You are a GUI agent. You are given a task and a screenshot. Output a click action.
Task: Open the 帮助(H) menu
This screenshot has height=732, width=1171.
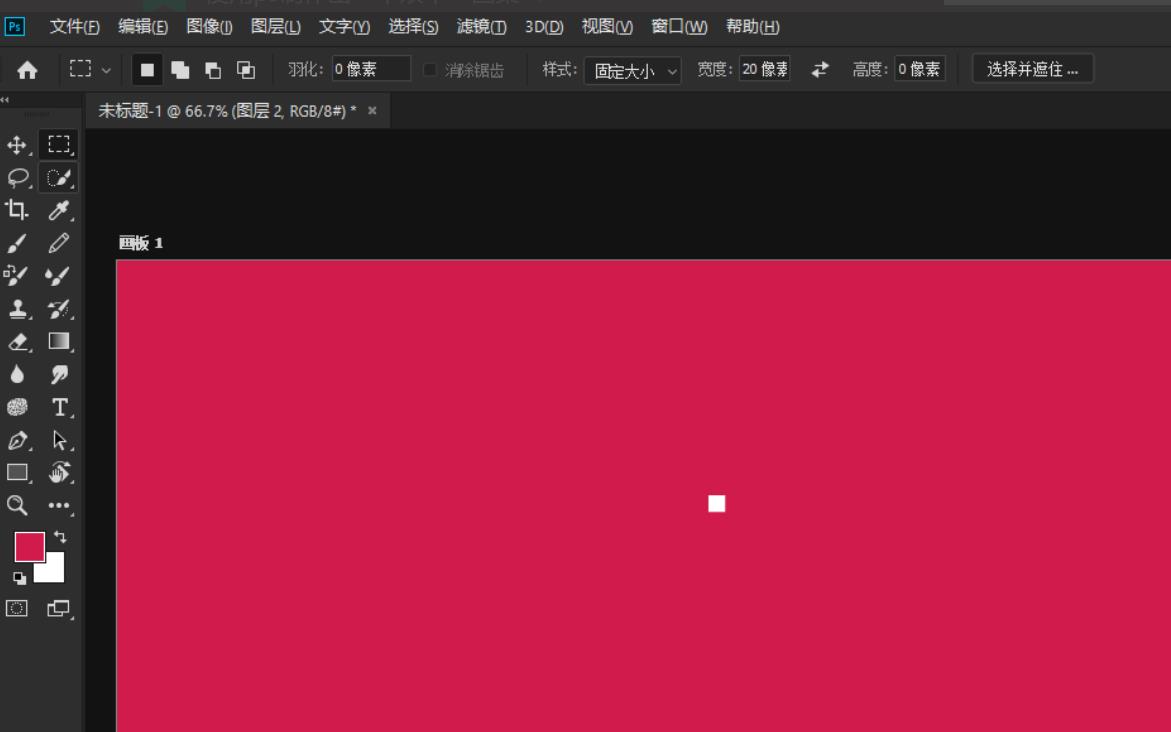pyautogui.click(x=753, y=27)
